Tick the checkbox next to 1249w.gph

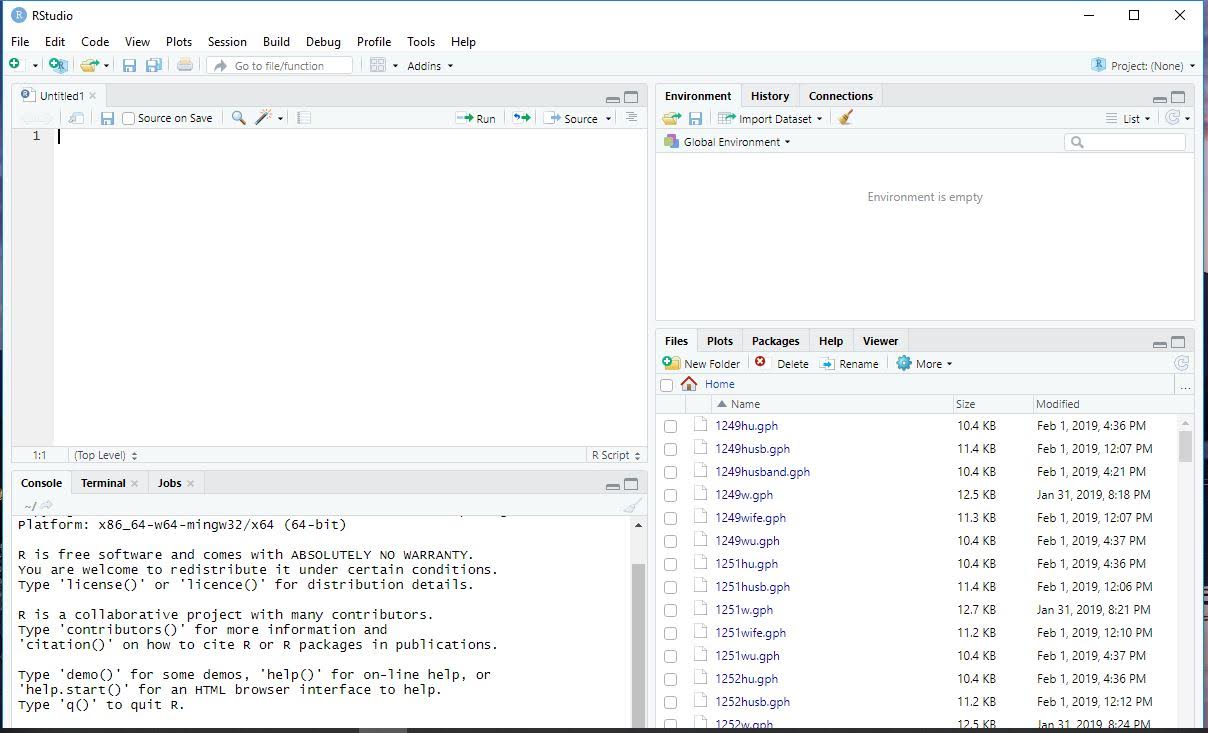pyautogui.click(x=670, y=495)
